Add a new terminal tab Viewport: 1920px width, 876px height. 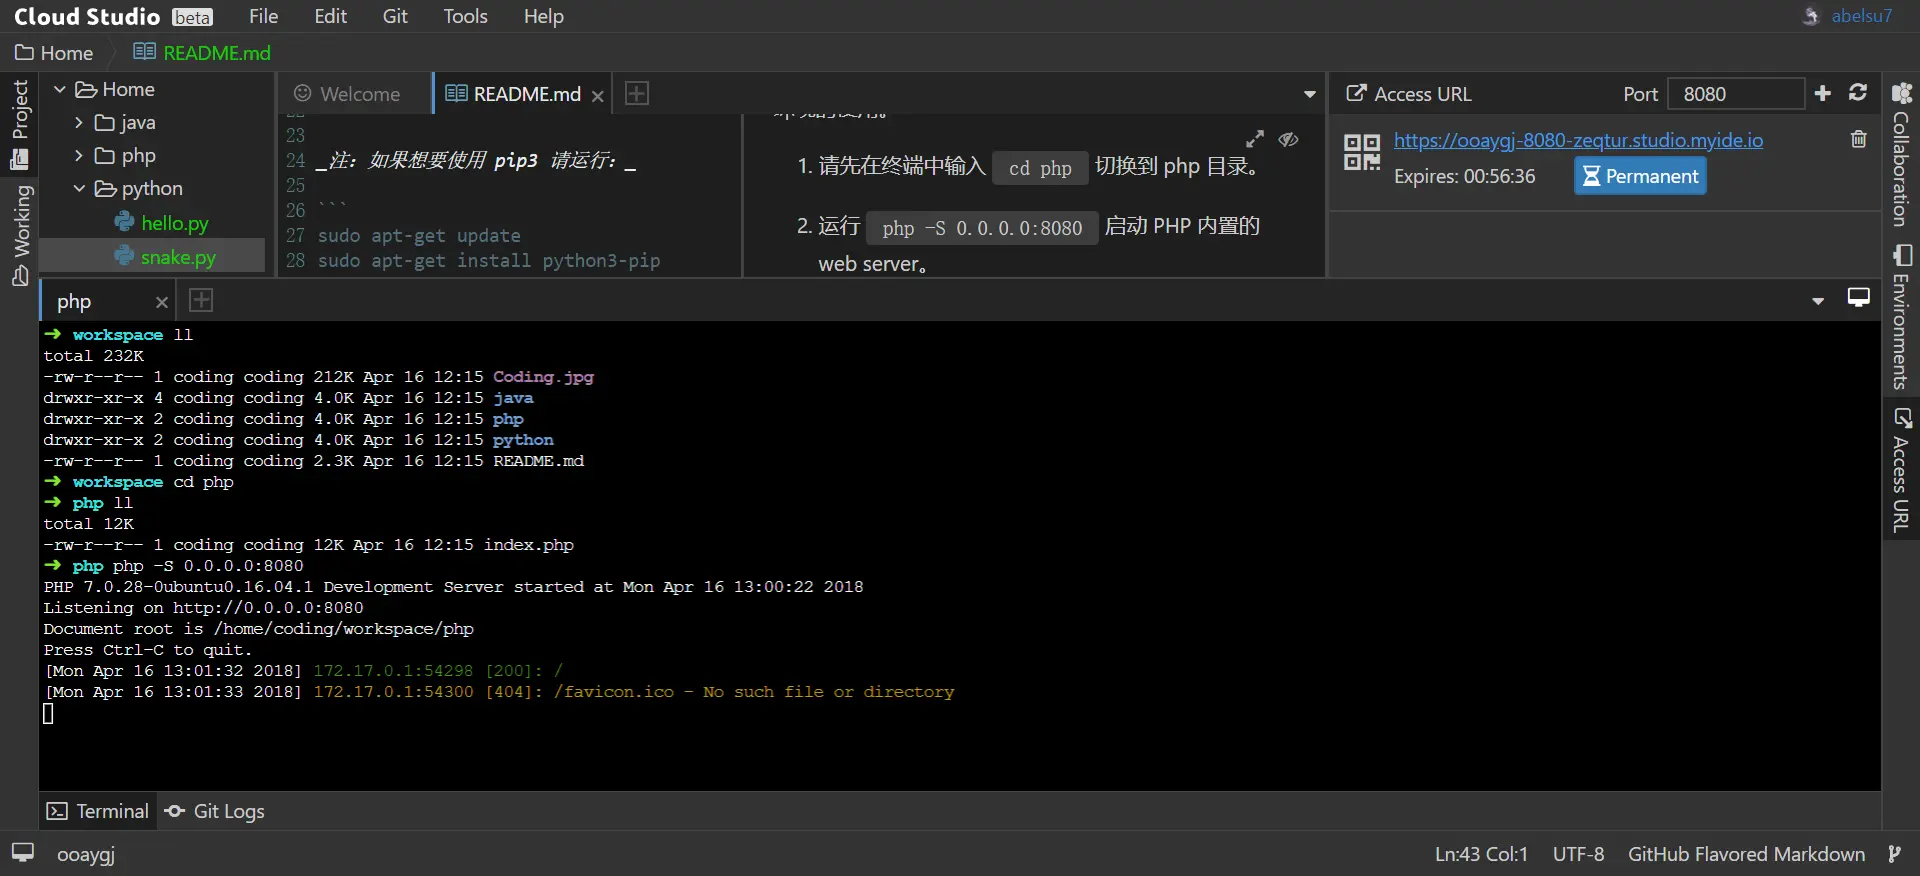[201, 300]
